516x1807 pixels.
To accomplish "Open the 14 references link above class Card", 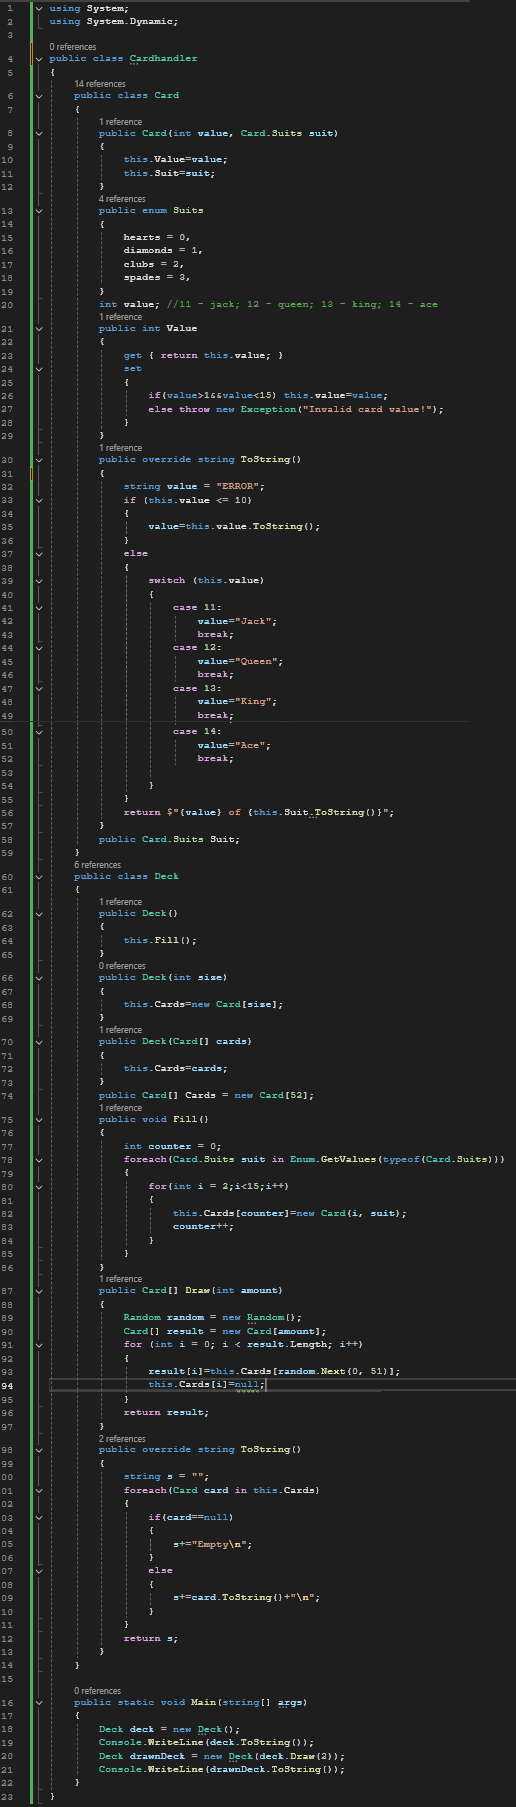I will [x=100, y=84].
